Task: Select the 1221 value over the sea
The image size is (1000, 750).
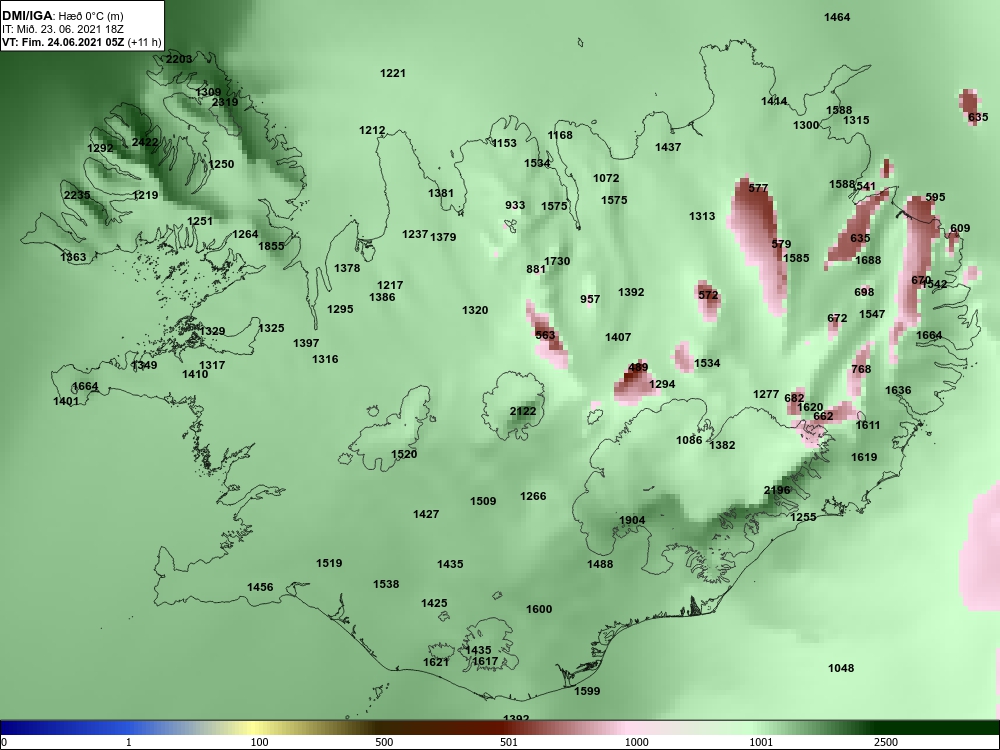Action: click(393, 73)
